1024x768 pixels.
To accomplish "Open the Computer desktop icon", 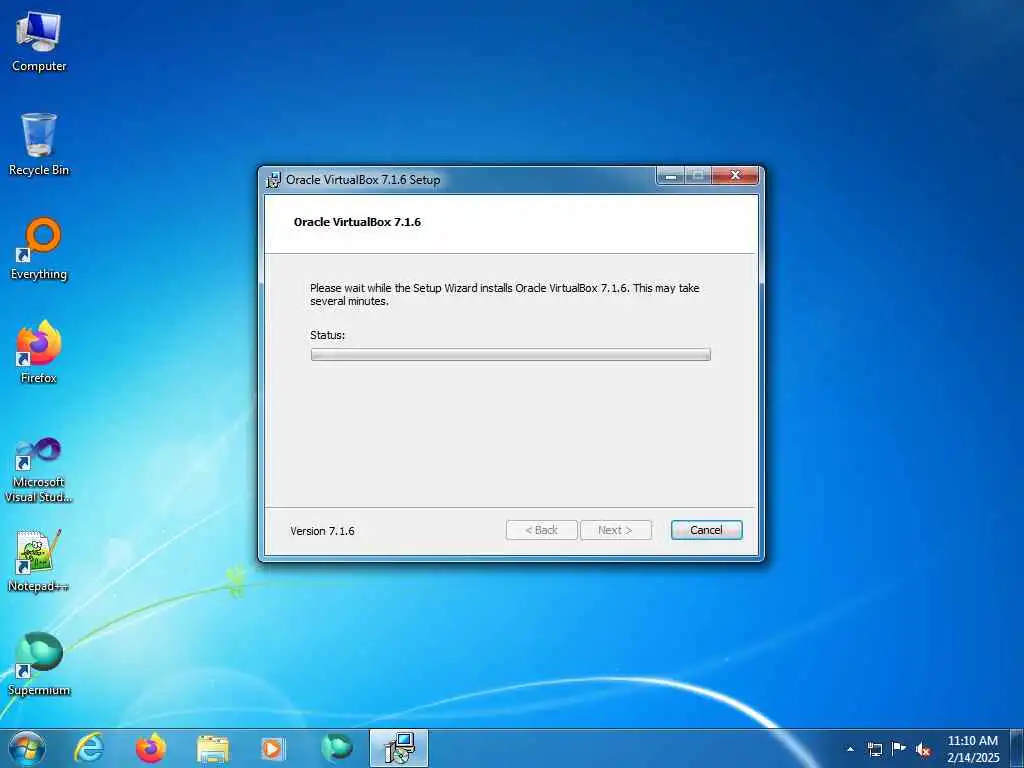I will pos(39,42).
